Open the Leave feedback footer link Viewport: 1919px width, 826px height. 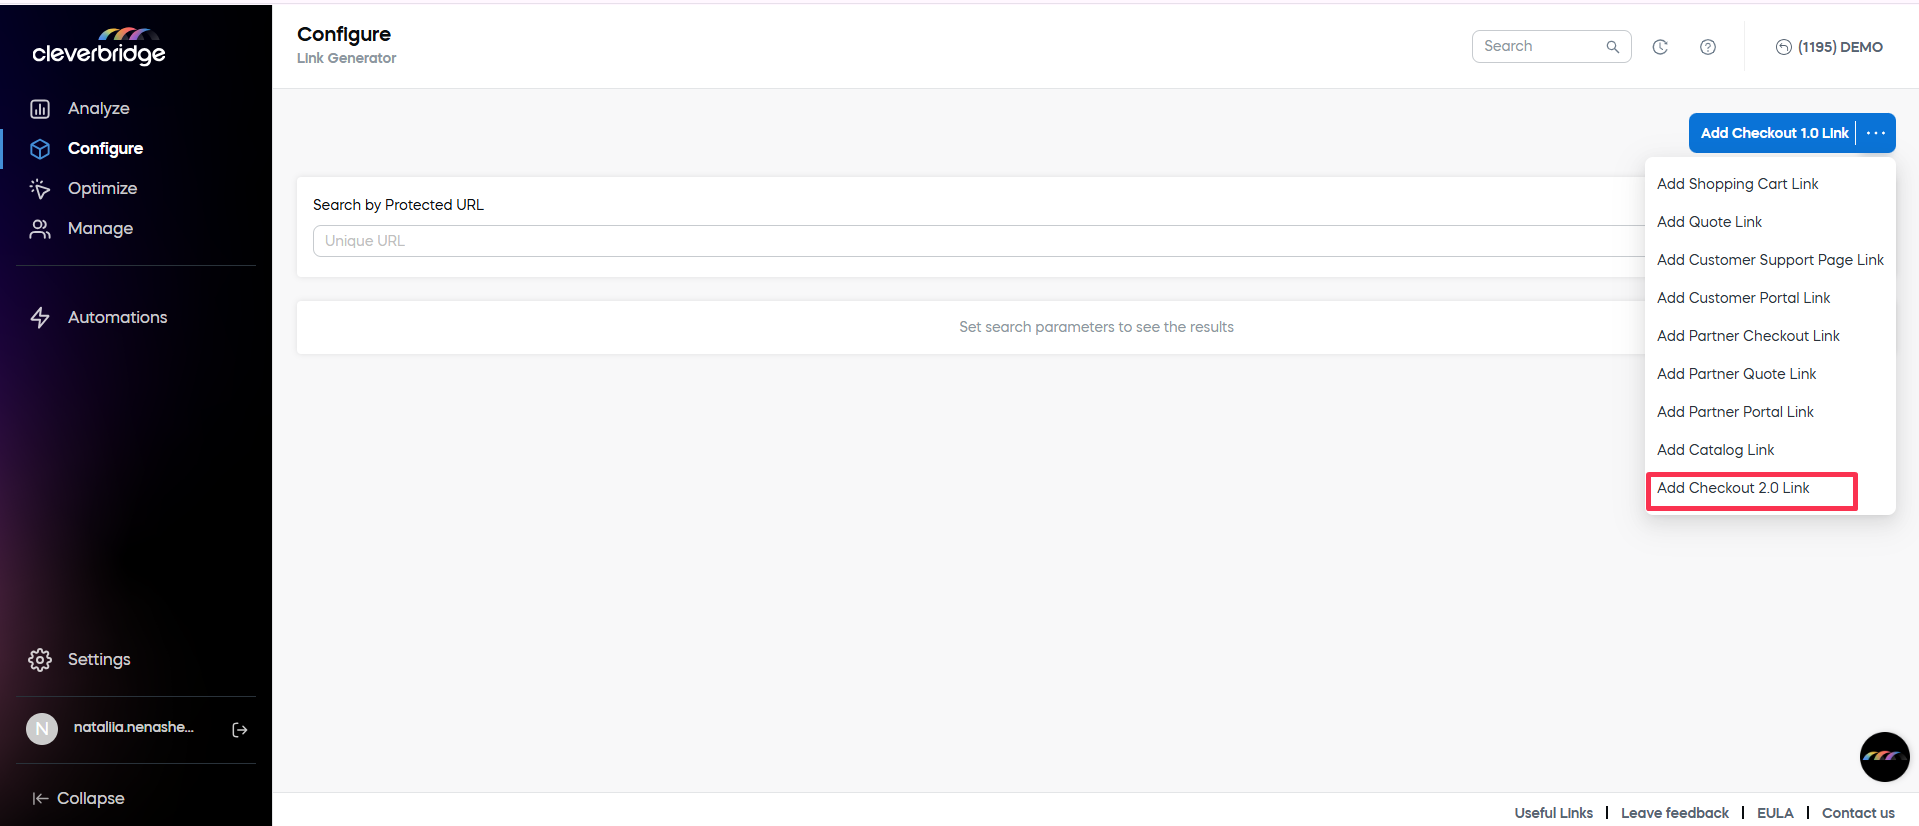(x=1674, y=813)
